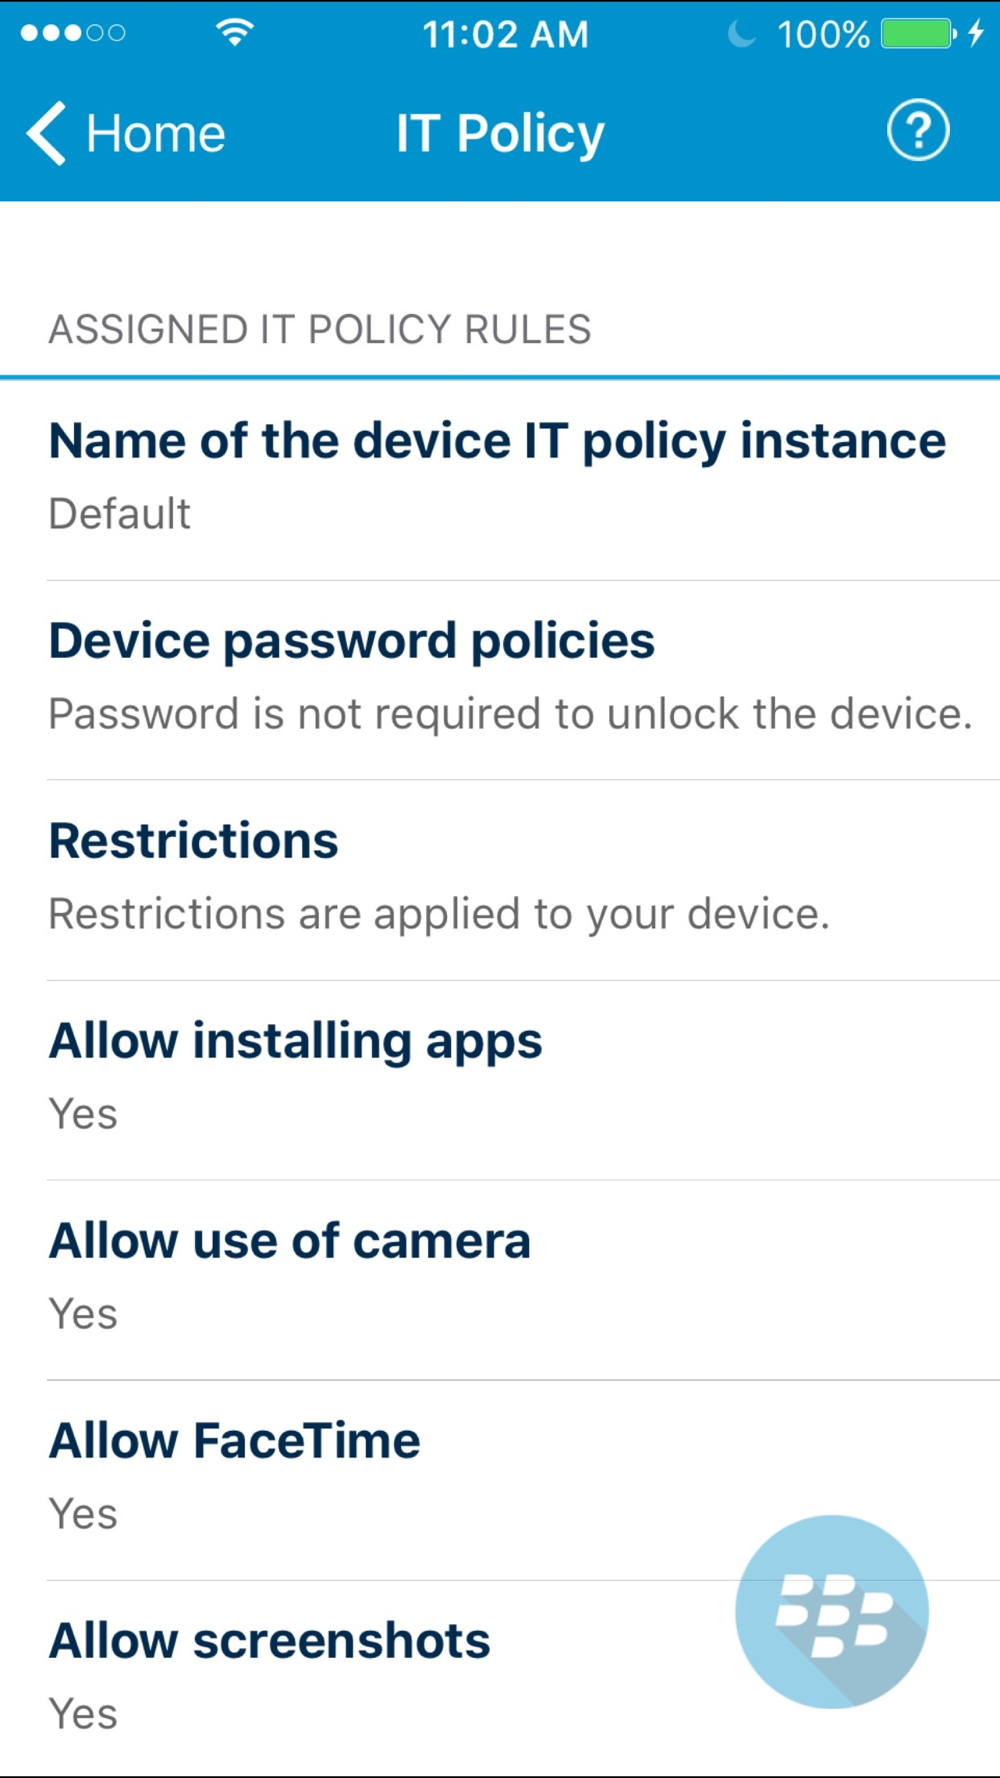Screen dimensions: 1000x1778
Task: Tap the battery indicator icon
Action: [918, 34]
